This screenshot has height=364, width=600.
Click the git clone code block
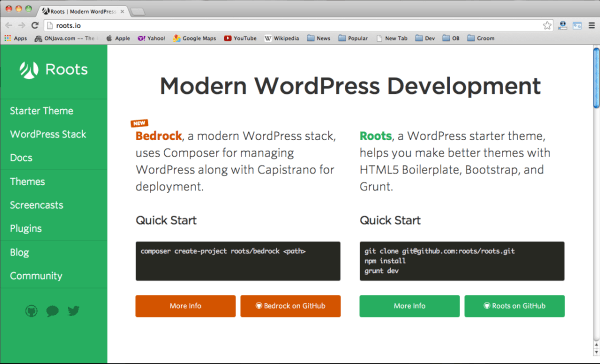[462, 261]
